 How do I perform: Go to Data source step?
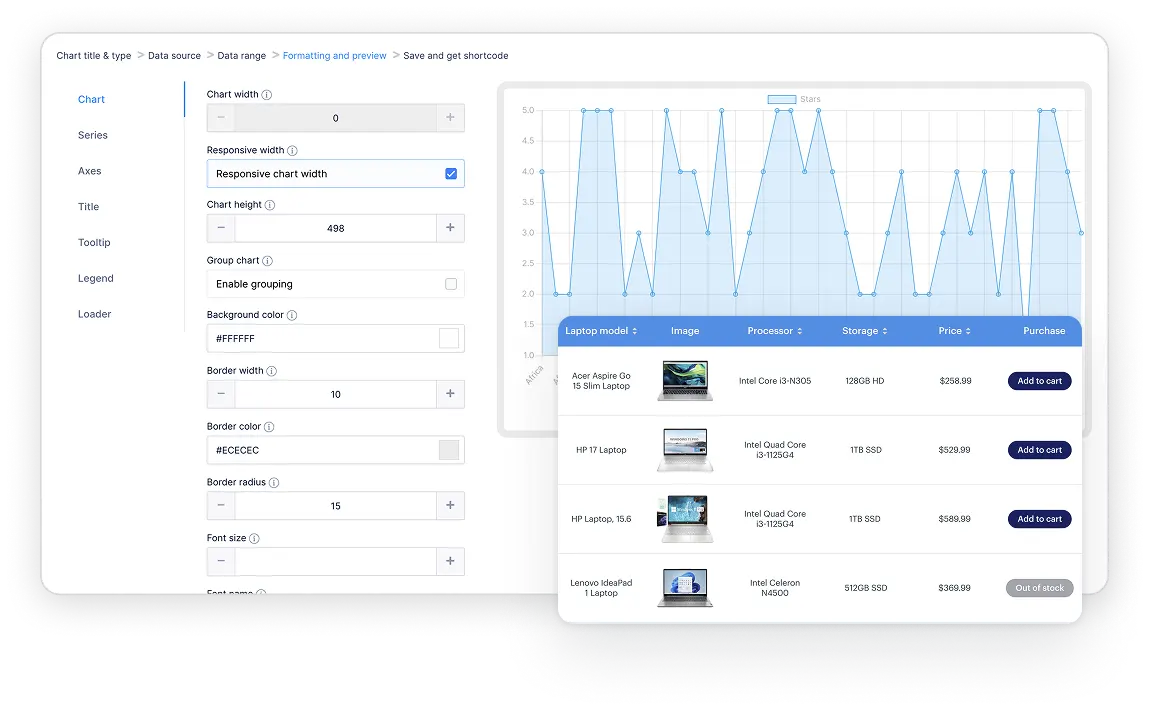coord(174,56)
